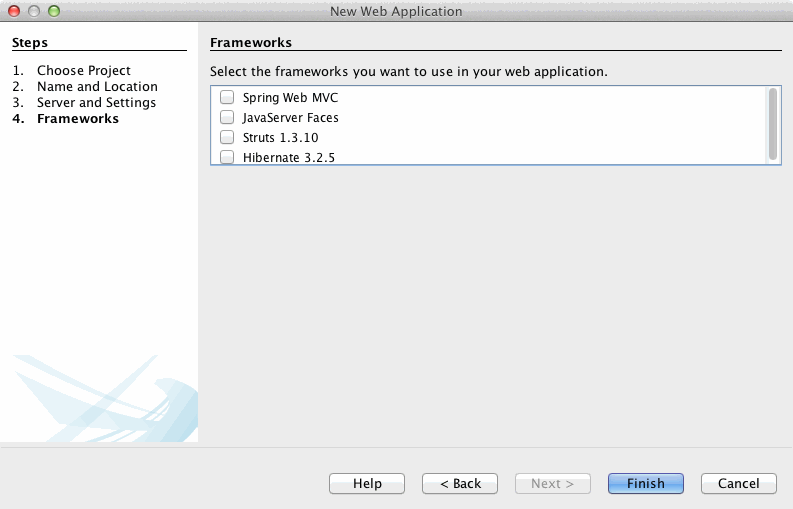Enable the Spring Web MVC checkbox
Viewport: 793px width, 509px height.
tap(227, 98)
